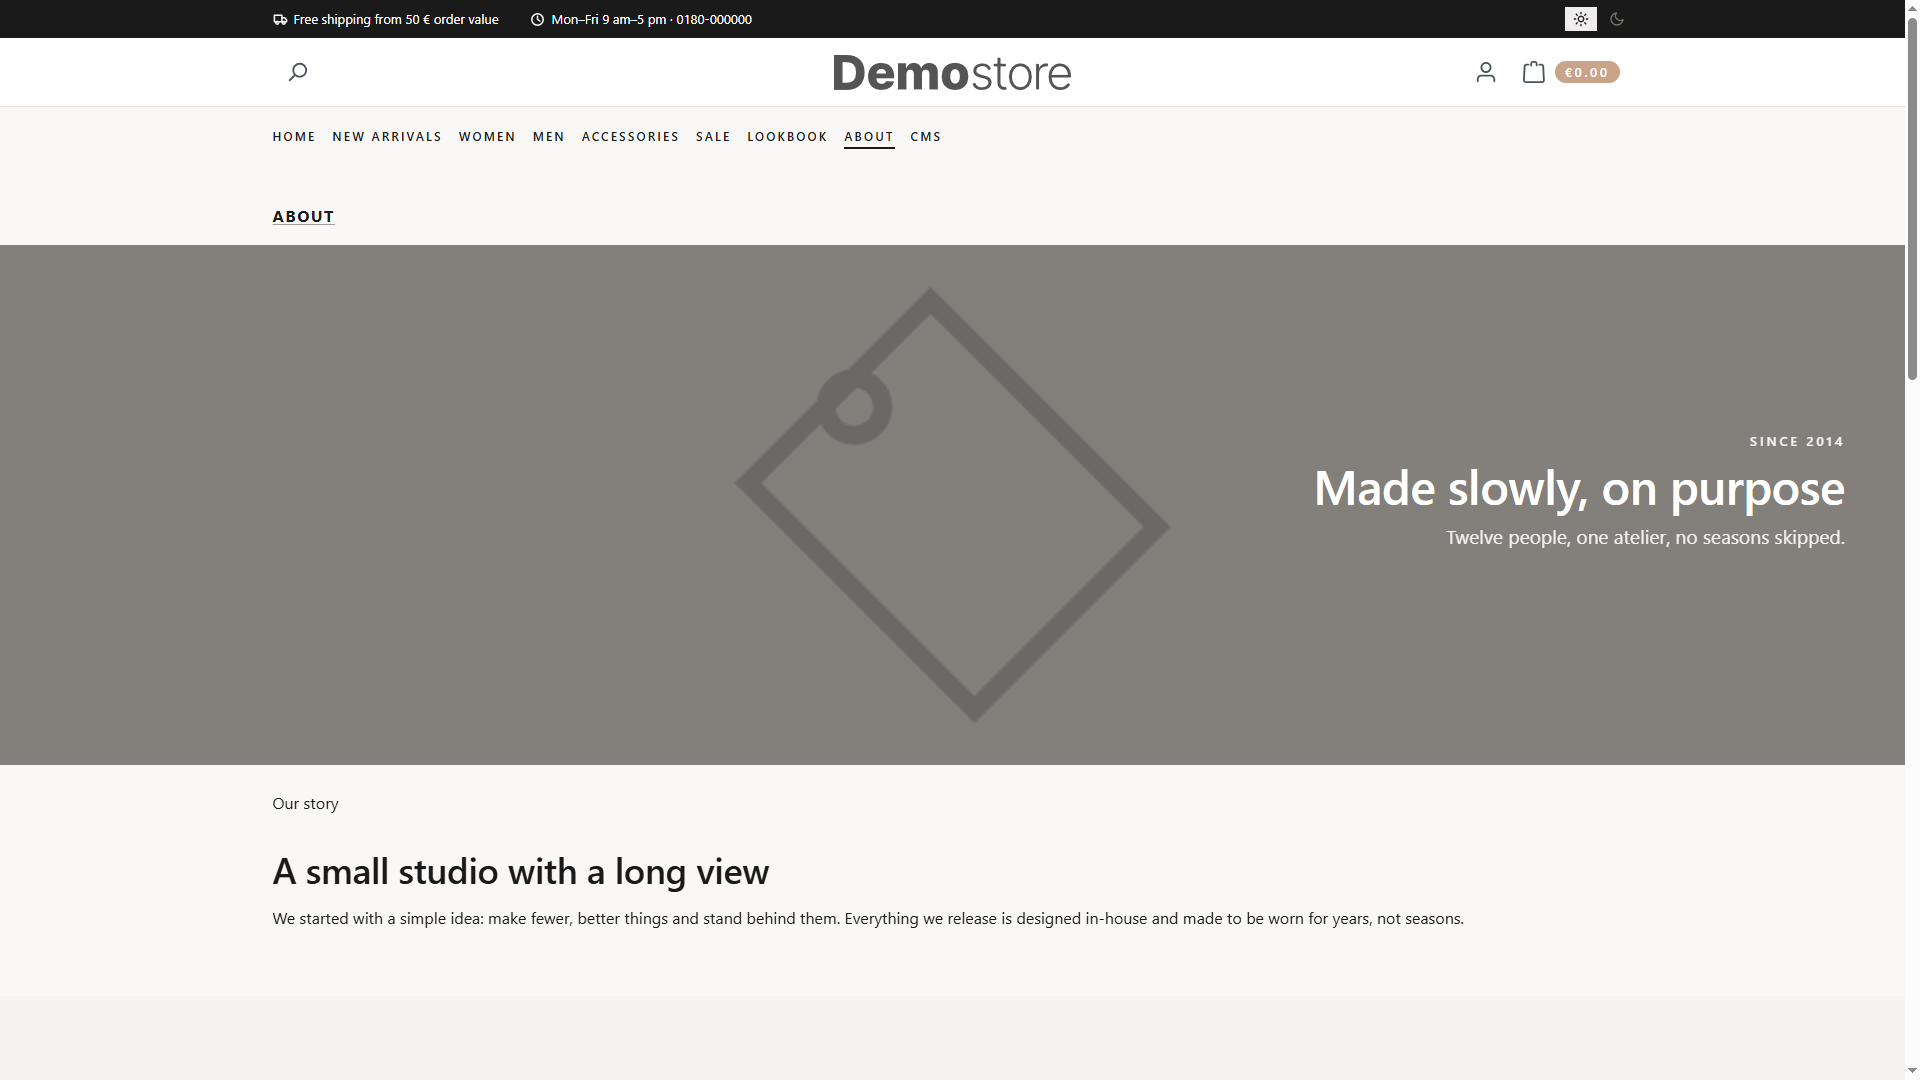Click 'A small studio with a long view' heading
This screenshot has height=1080, width=1920.
(520, 872)
